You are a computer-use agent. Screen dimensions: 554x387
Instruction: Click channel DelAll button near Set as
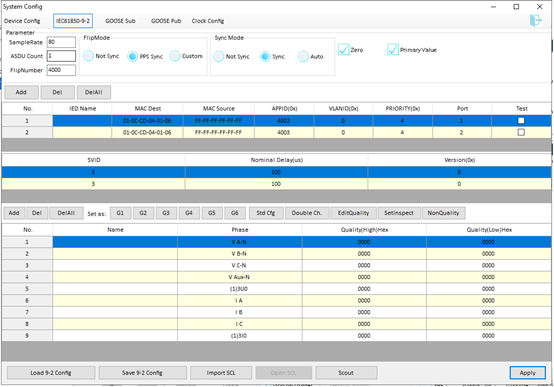66,213
